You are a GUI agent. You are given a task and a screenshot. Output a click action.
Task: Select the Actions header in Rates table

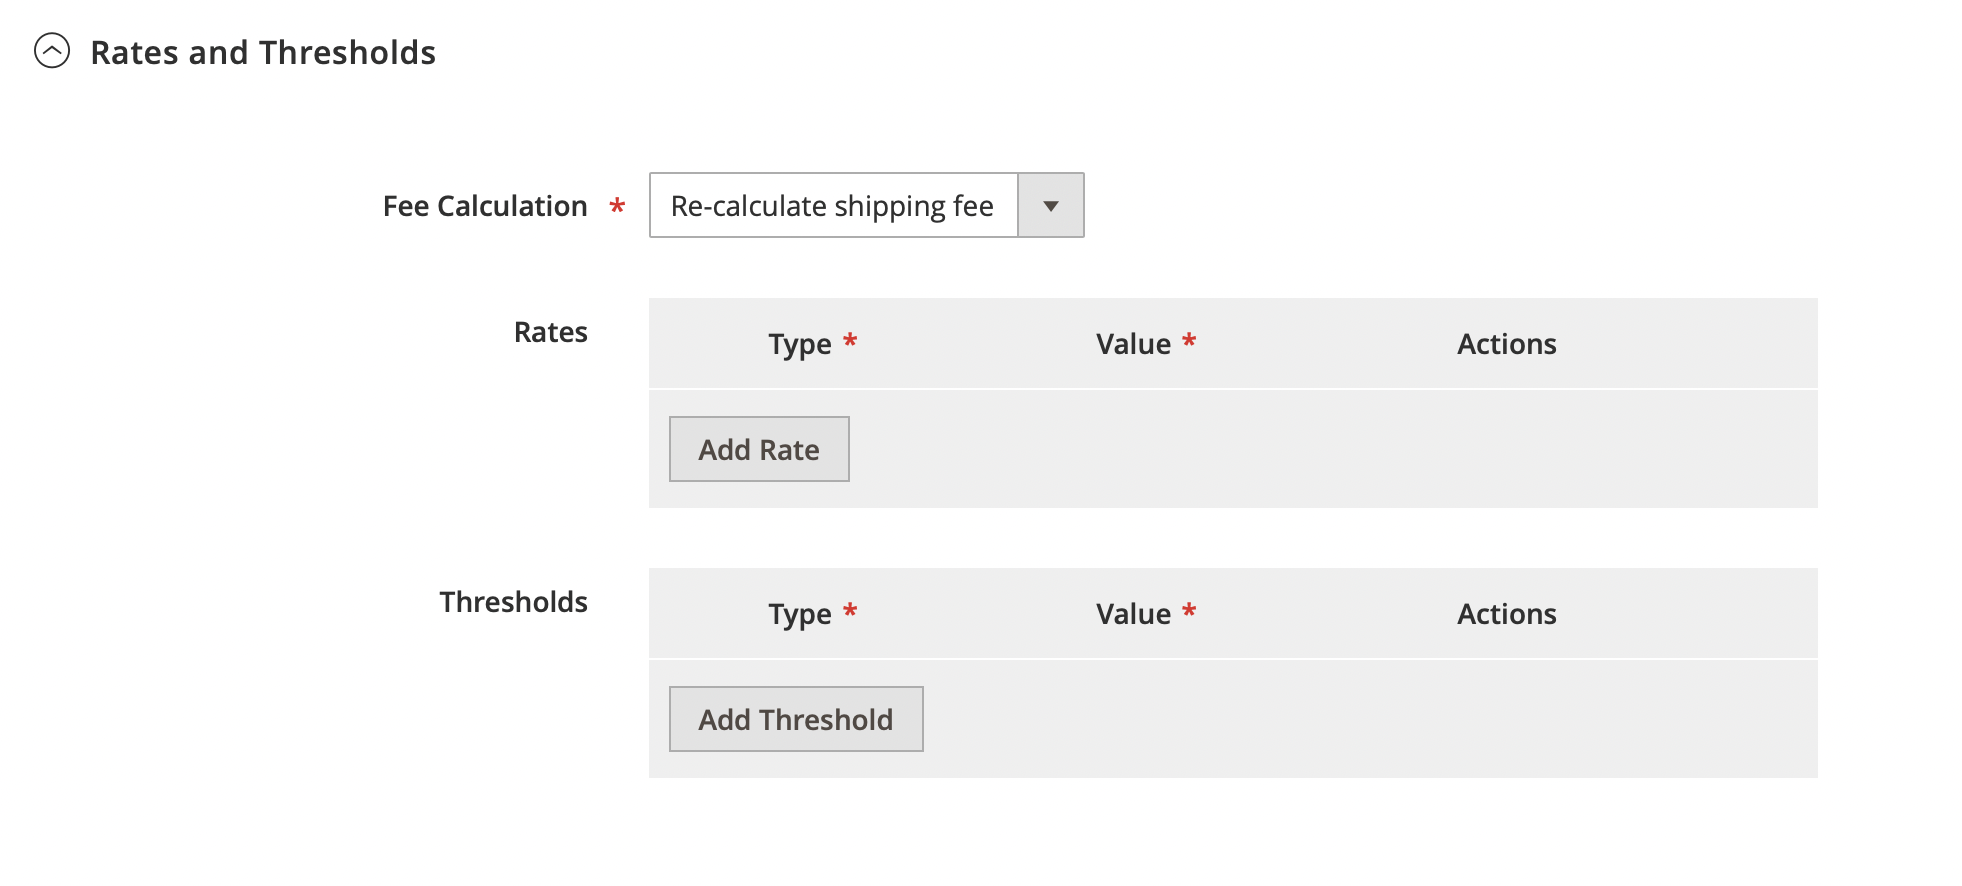click(1506, 344)
